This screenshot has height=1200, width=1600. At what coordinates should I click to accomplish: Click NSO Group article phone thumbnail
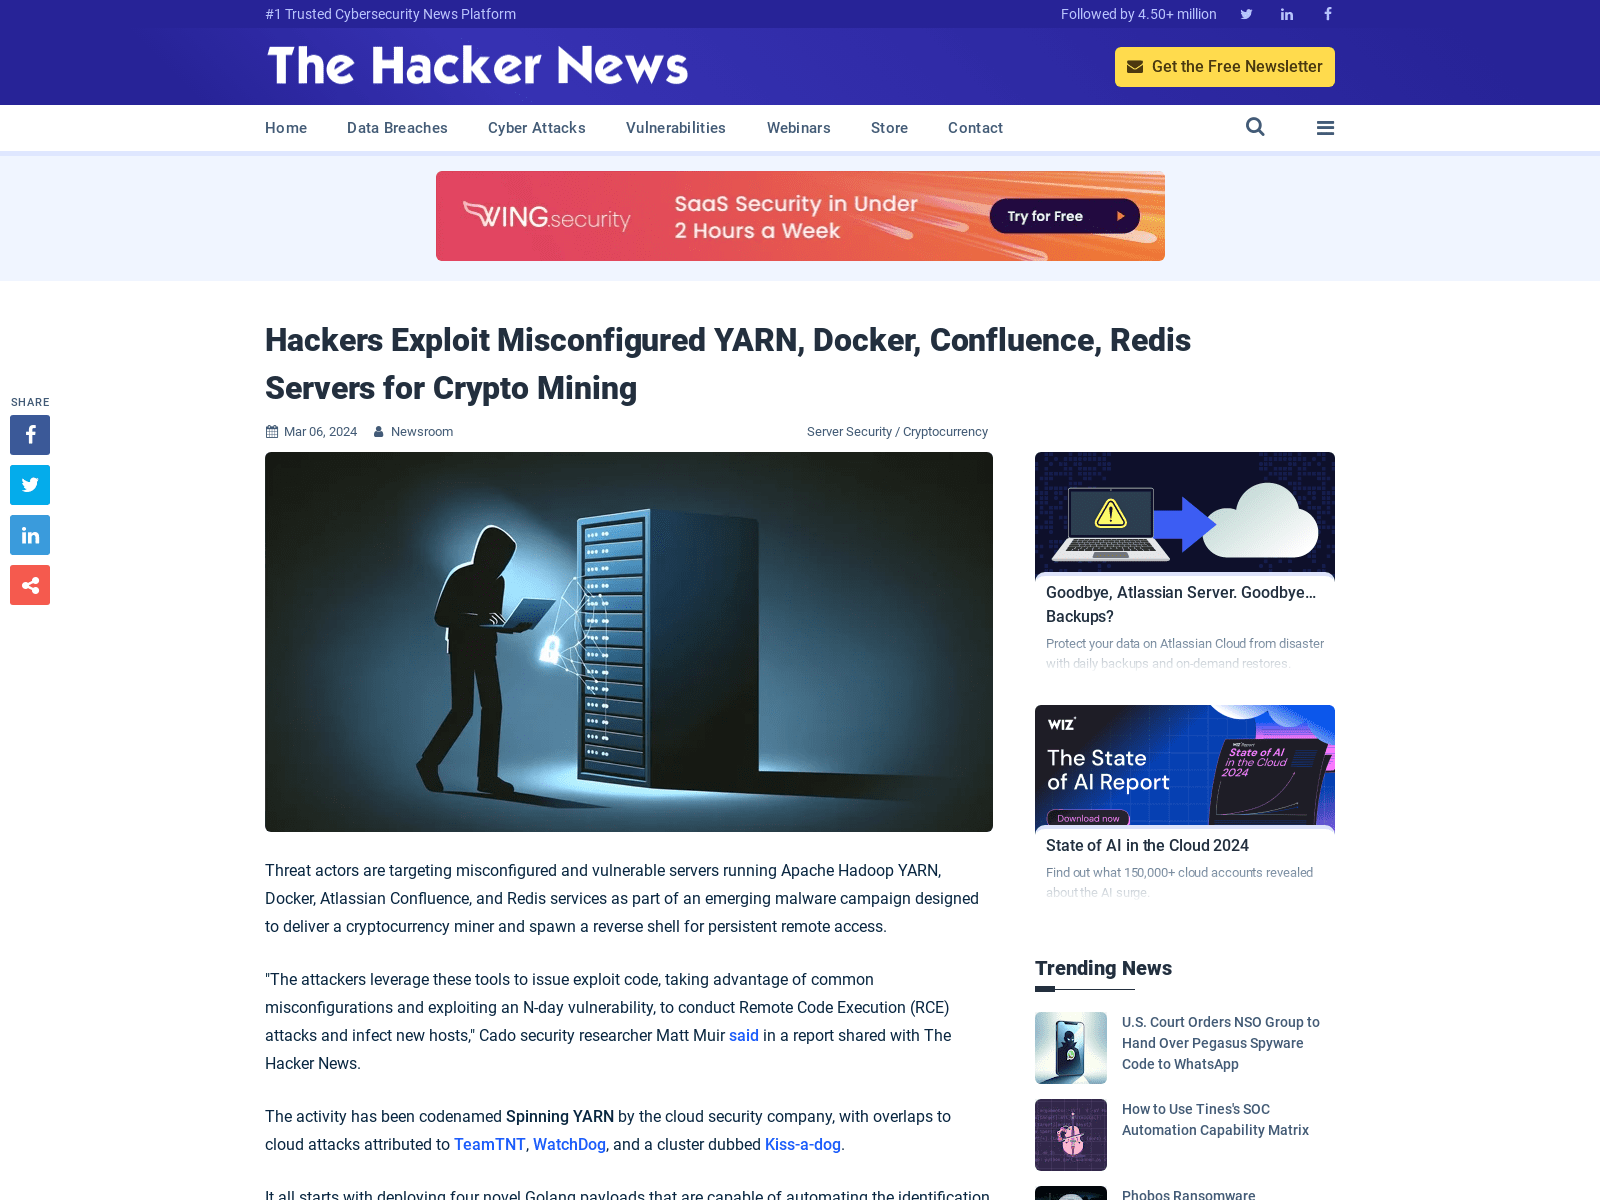pos(1071,1048)
